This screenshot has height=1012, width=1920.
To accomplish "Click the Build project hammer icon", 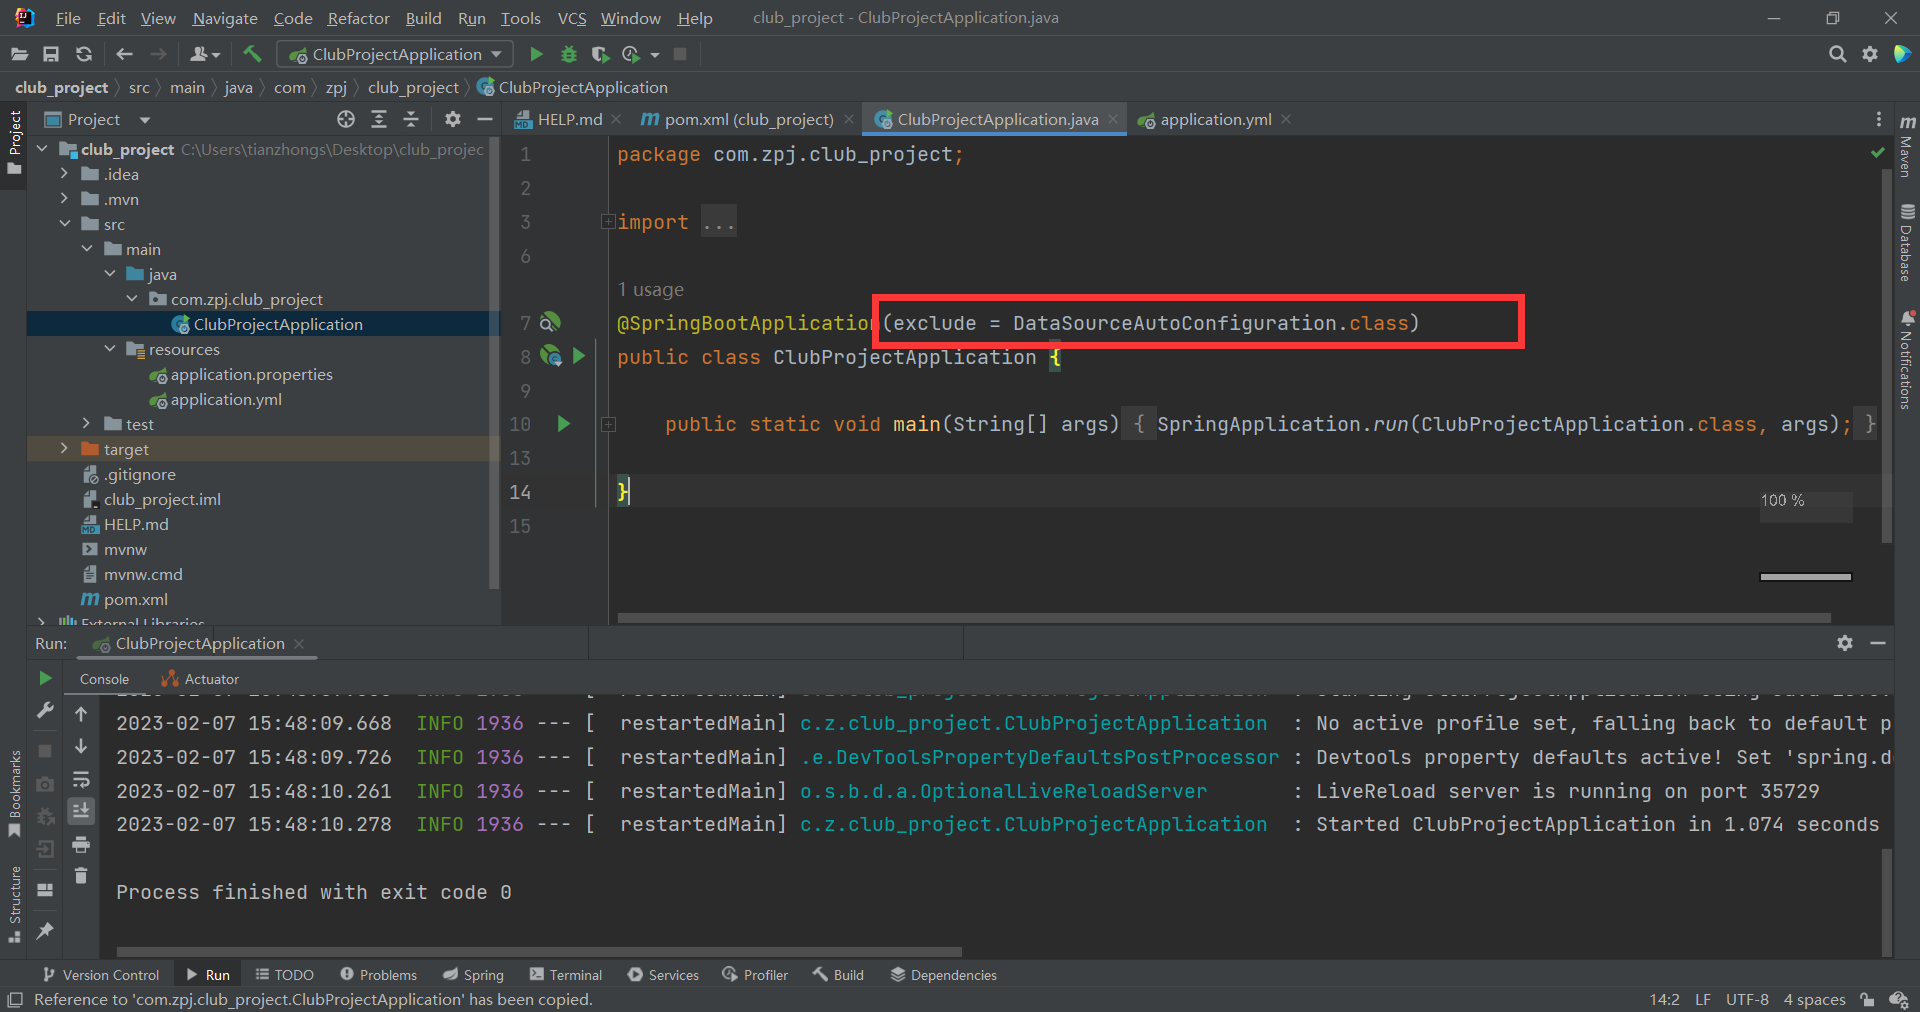I will pyautogui.click(x=252, y=54).
